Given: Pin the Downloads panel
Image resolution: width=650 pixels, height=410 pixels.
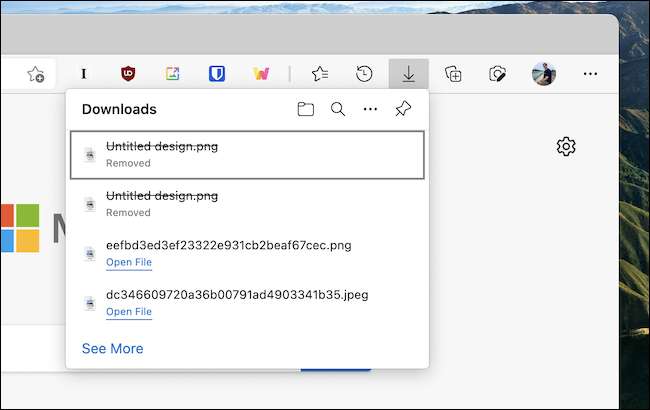Looking at the screenshot, I should click(403, 109).
